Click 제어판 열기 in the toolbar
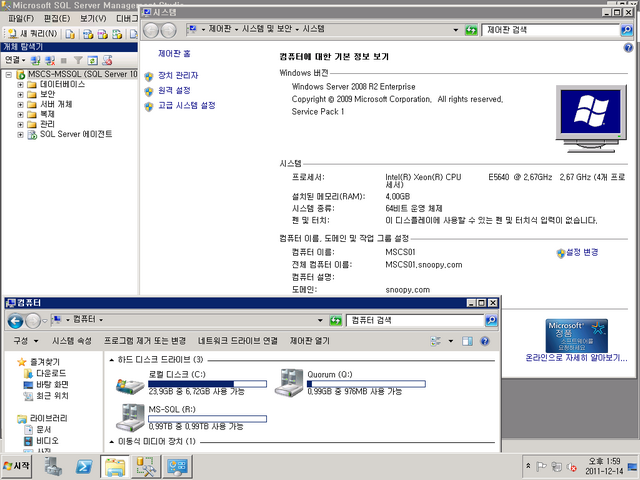Screen dimensions: 640x480 [309, 341]
